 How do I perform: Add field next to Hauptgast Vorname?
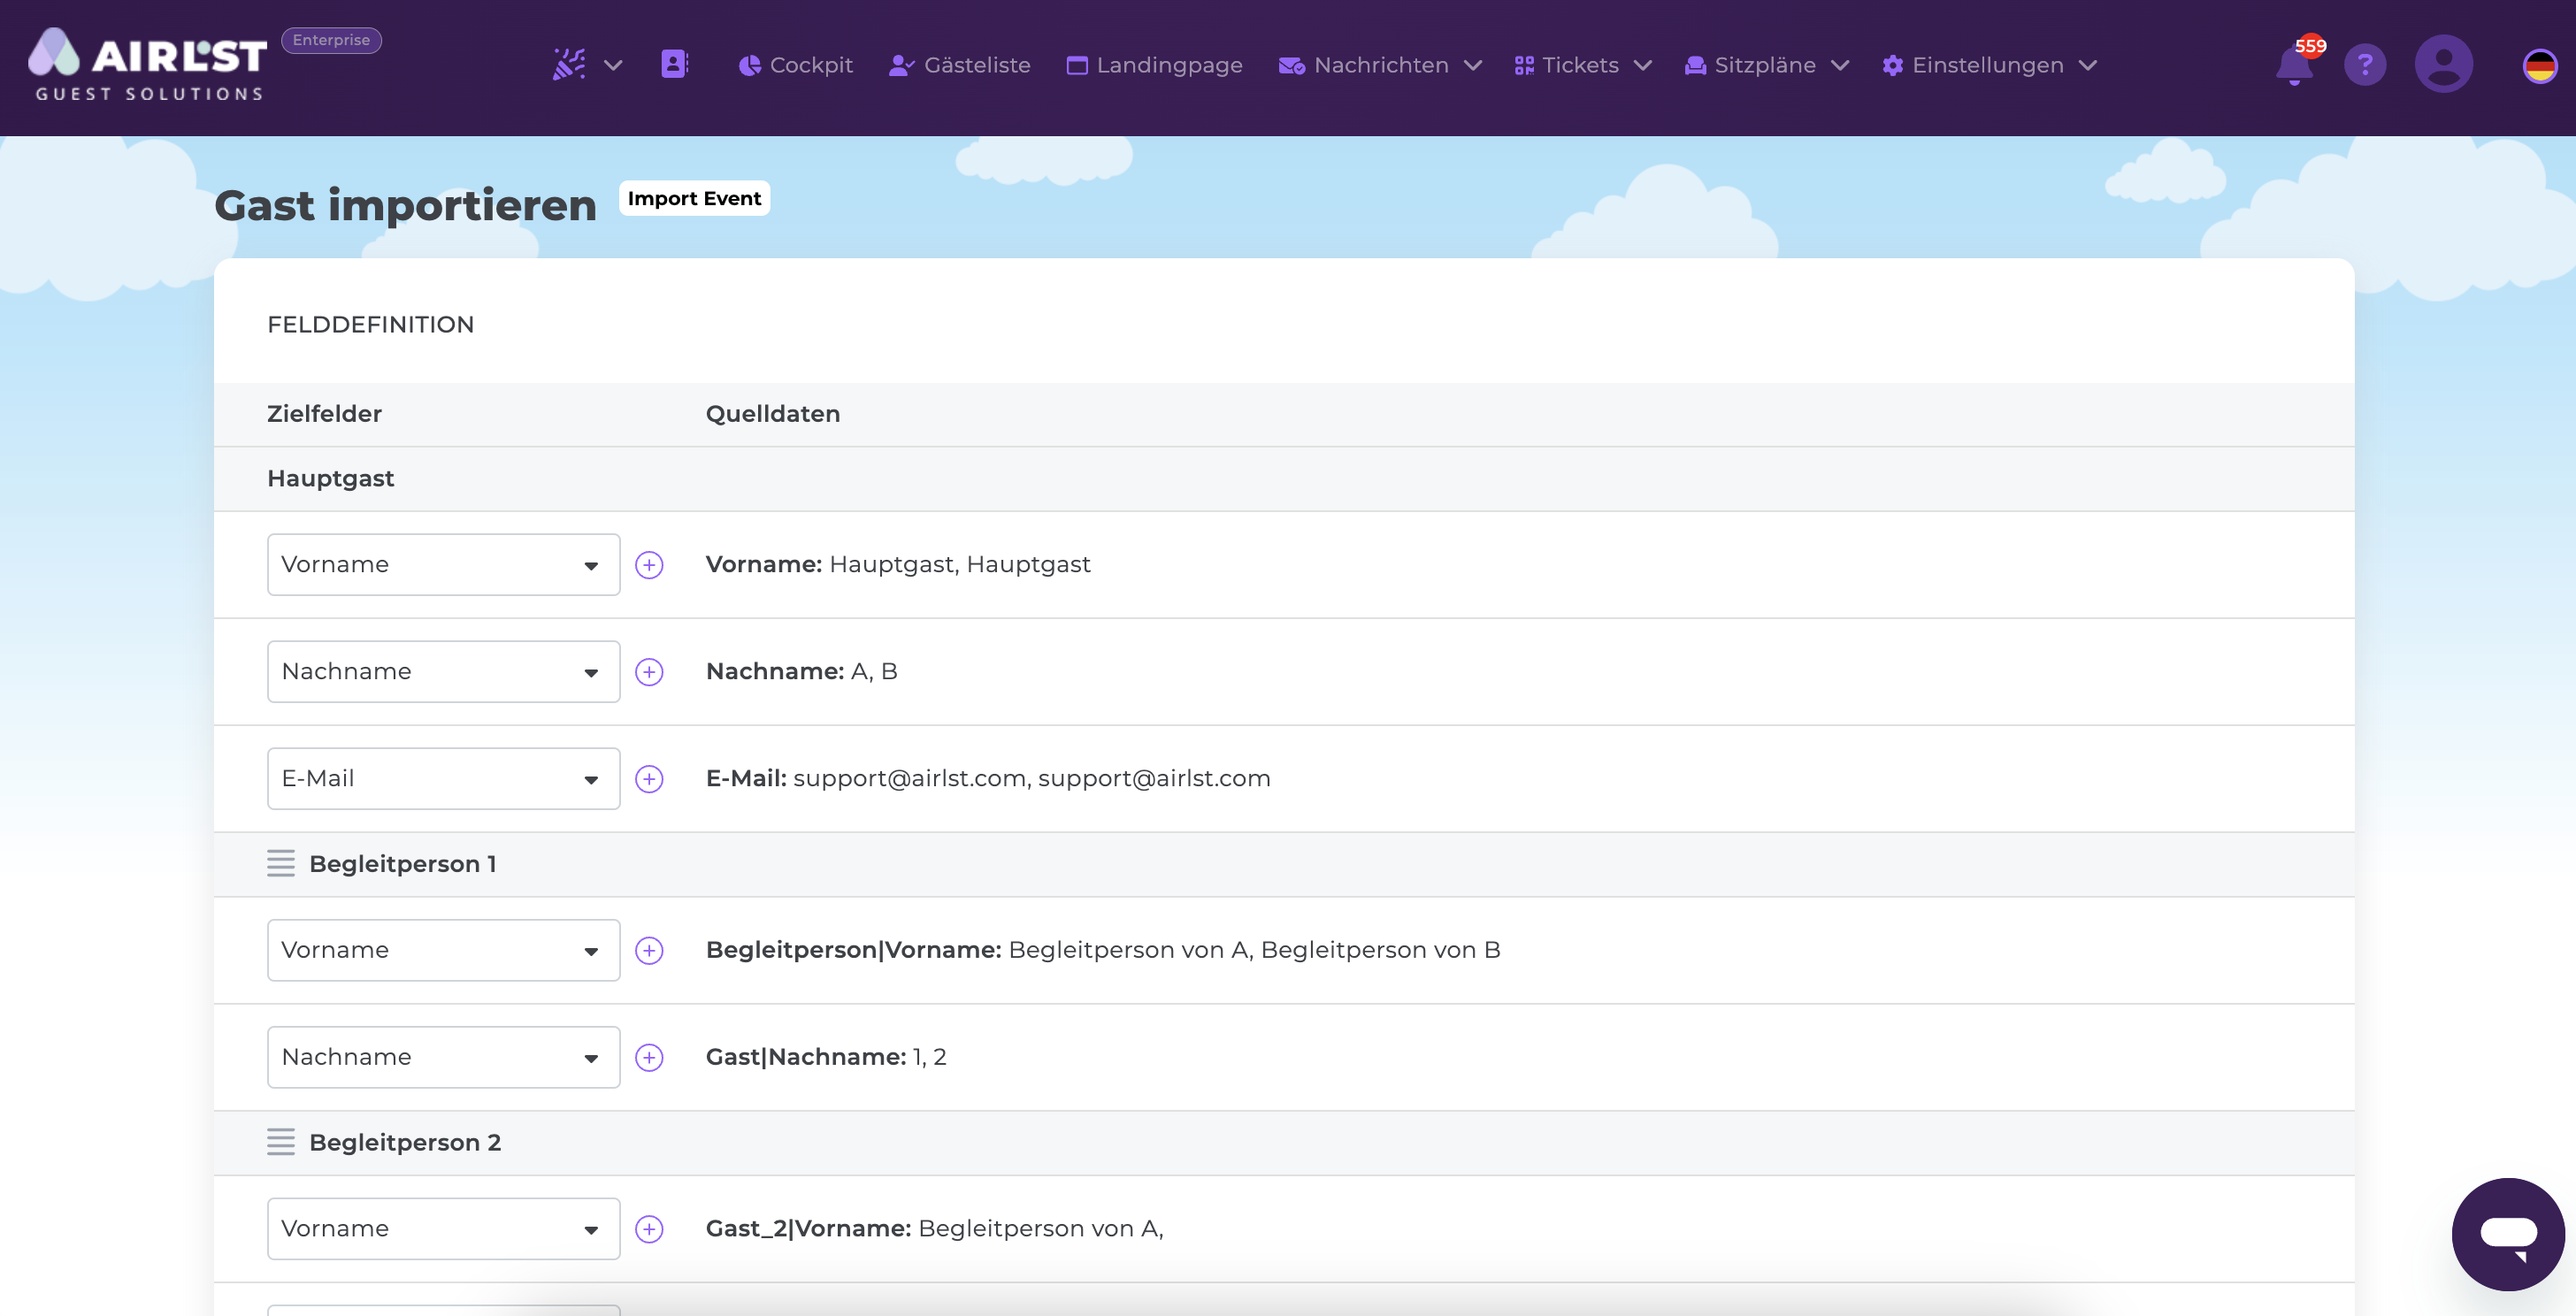tap(649, 565)
